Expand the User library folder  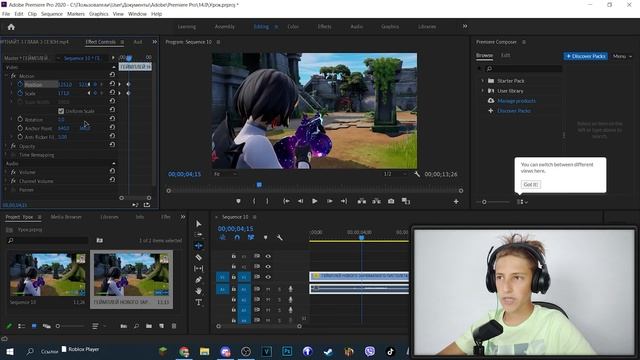pyautogui.click(x=482, y=91)
